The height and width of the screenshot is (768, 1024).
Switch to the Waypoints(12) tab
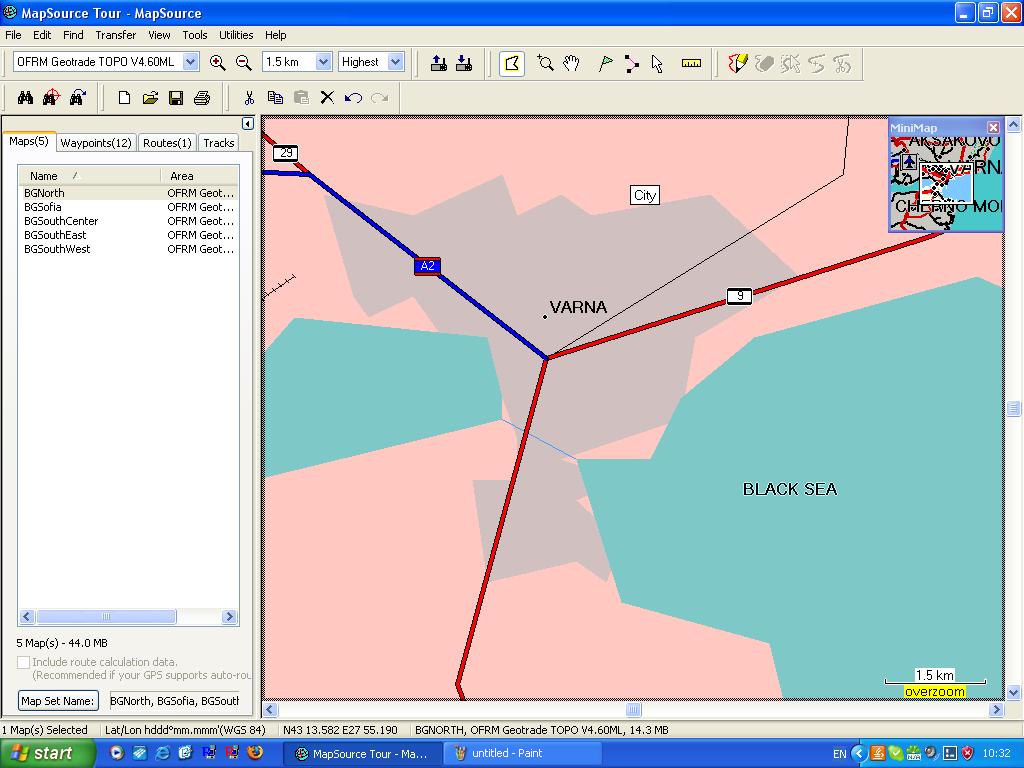95,143
